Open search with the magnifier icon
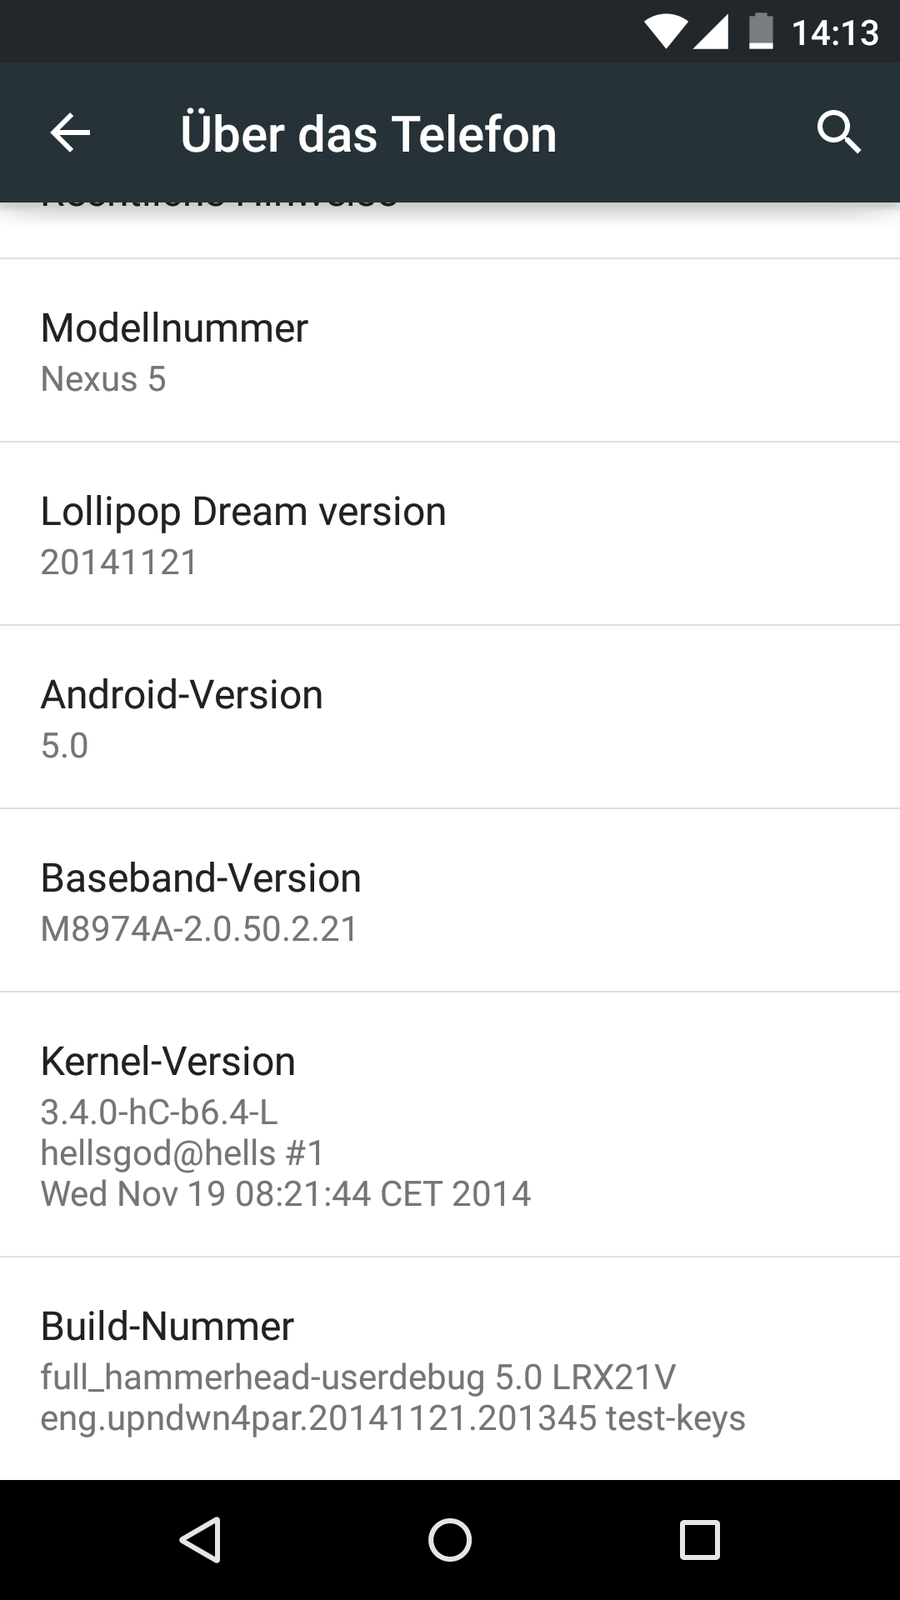Screen dimensions: 900x1600 (838, 132)
